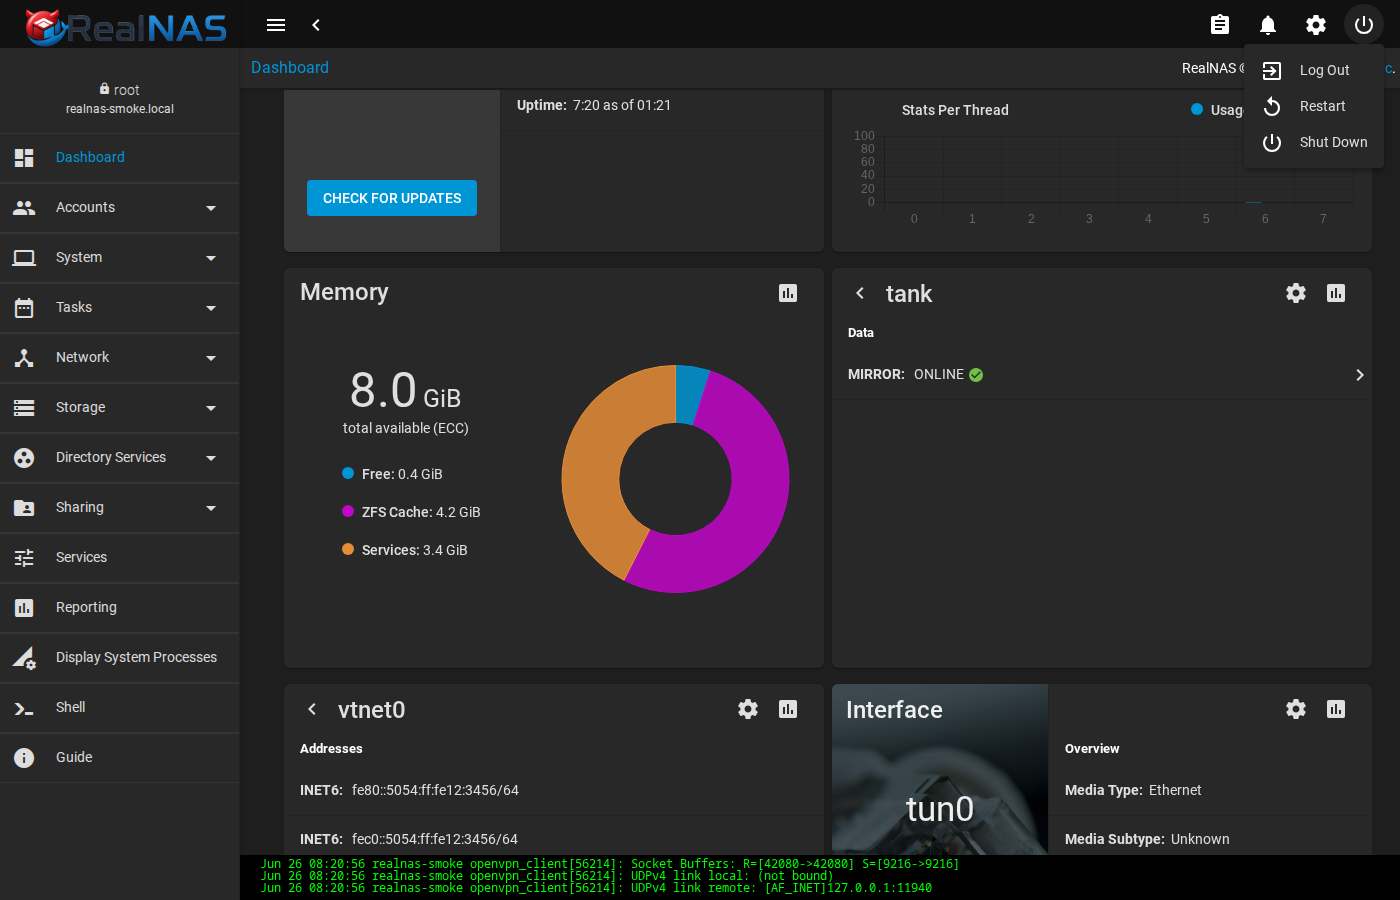The height and width of the screenshot is (900, 1400).
Task: Open Display System Processes in sidebar
Action: coord(120,658)
